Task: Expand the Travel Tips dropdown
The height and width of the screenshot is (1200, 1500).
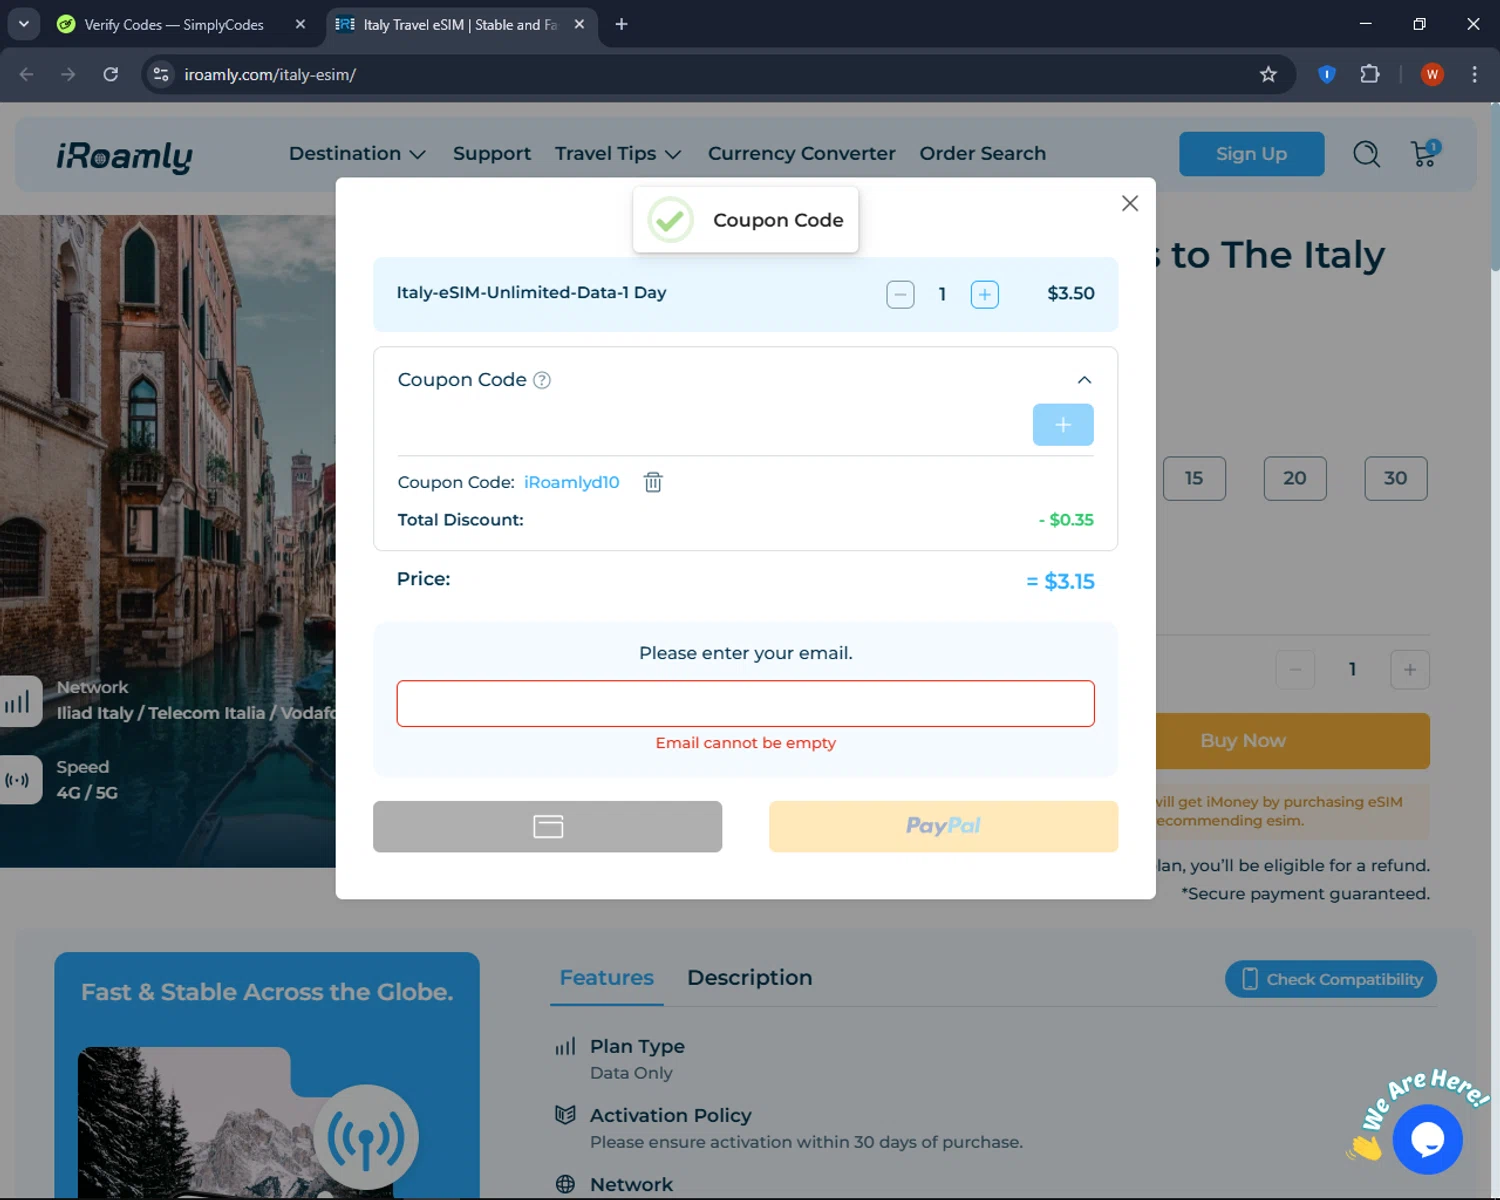Action: 618,153
